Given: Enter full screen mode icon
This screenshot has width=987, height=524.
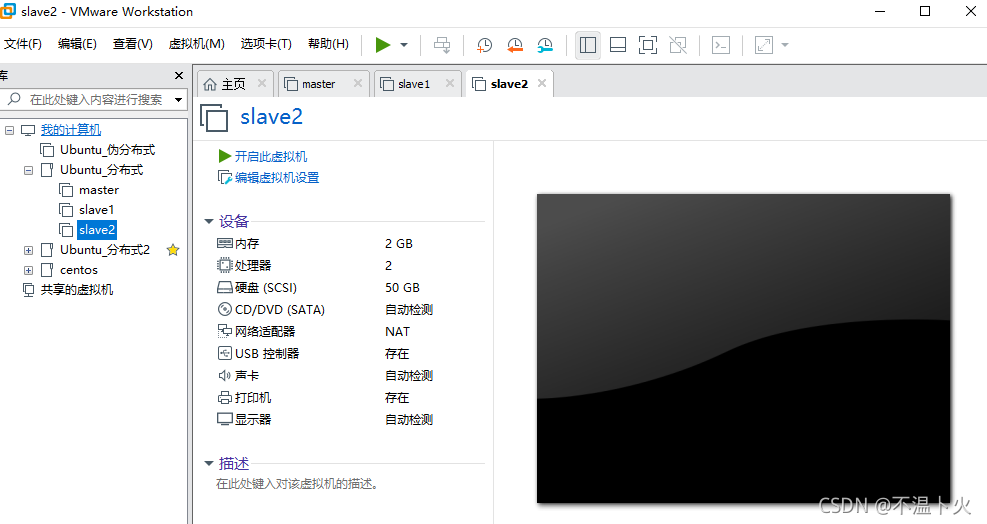Looking at the screenshot, I should click(x=648, y=45).
